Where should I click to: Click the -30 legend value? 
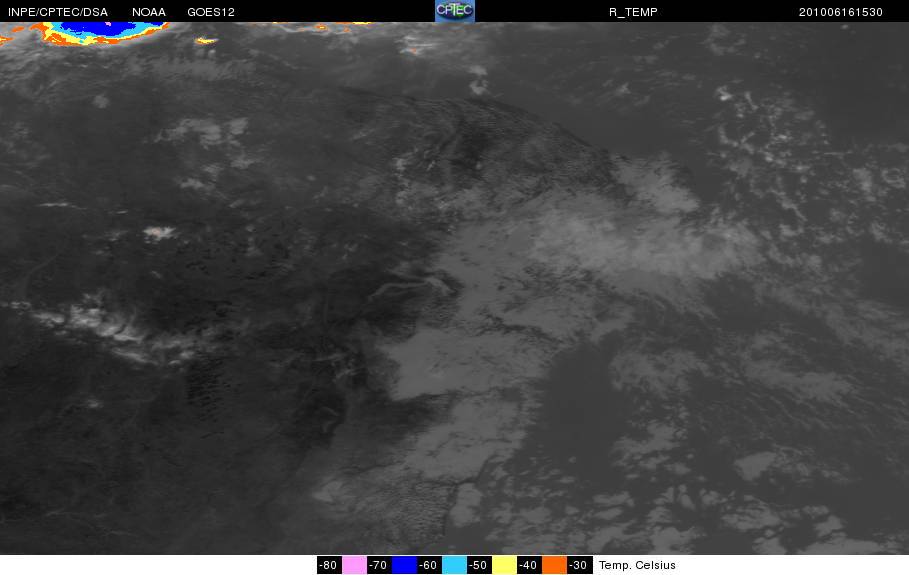pos(579,565)
